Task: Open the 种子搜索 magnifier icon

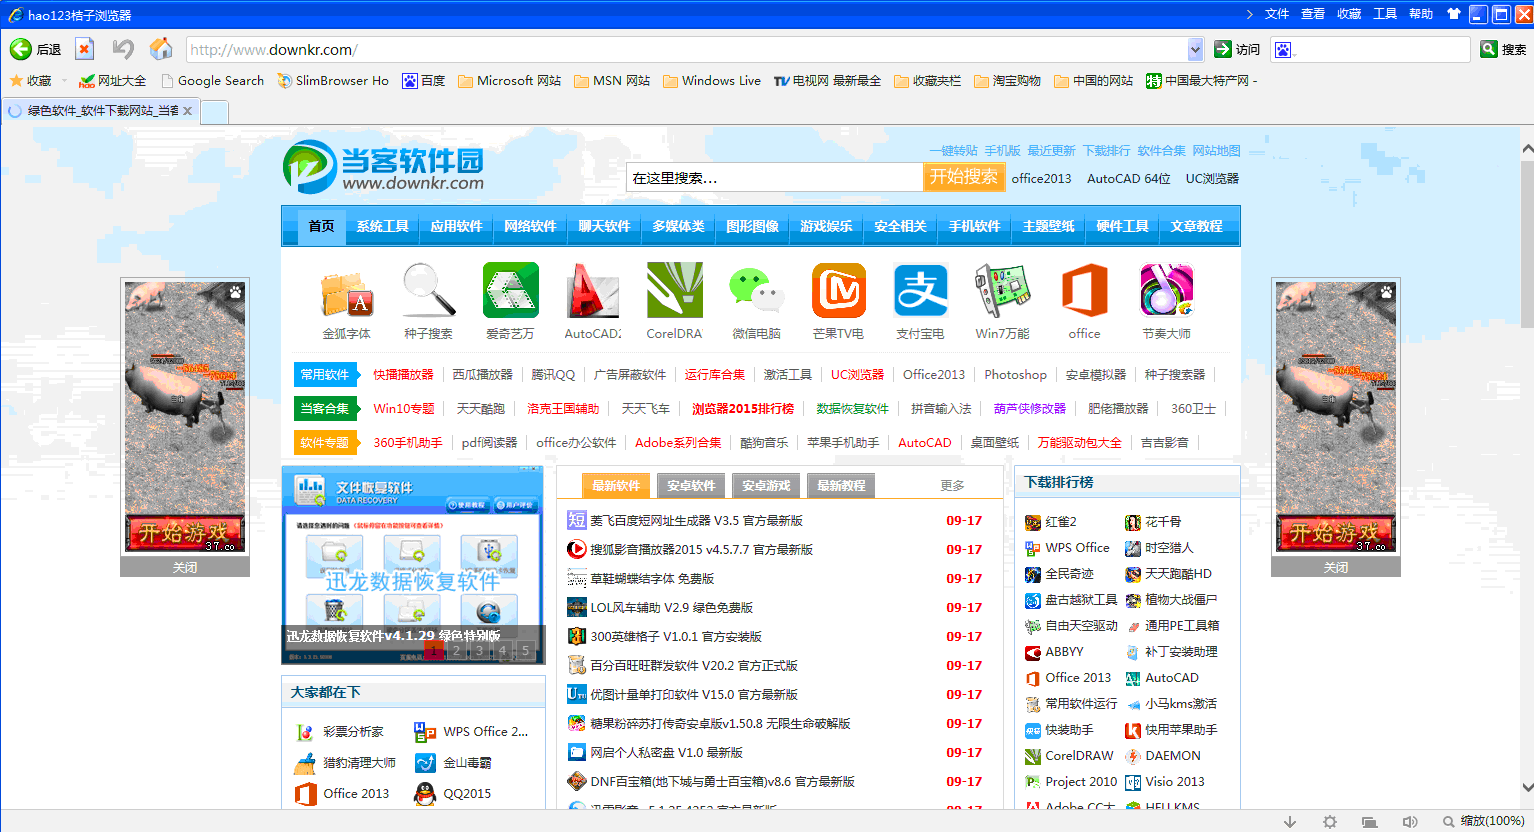Action: [429, 290]
